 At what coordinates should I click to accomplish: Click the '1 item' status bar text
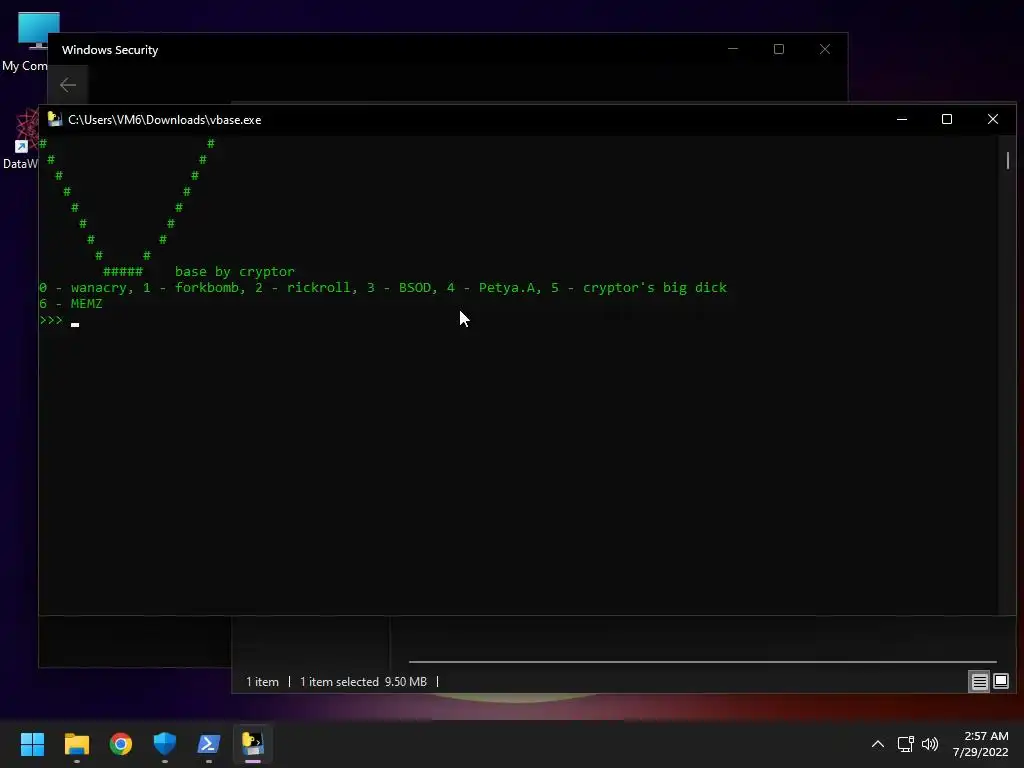(x=263, y=682)
